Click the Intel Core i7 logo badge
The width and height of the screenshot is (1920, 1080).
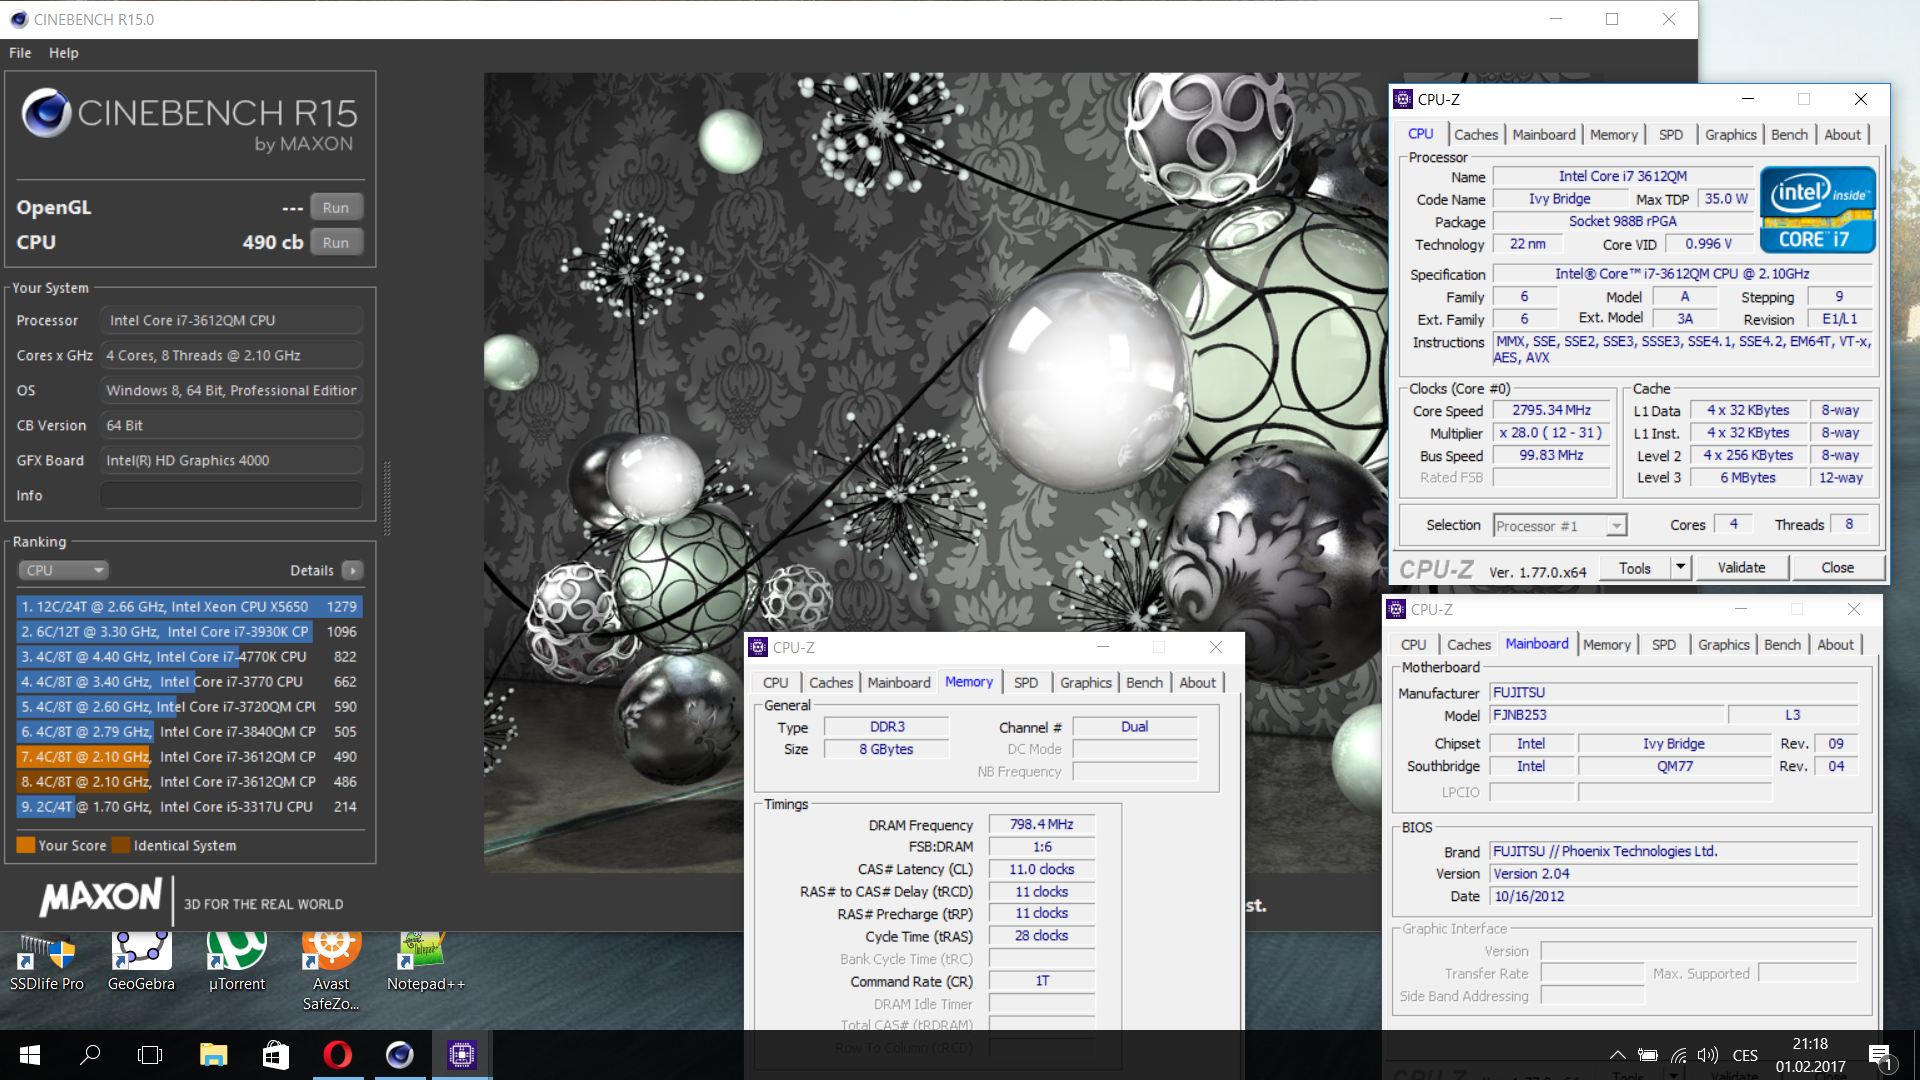point(1817,210)
